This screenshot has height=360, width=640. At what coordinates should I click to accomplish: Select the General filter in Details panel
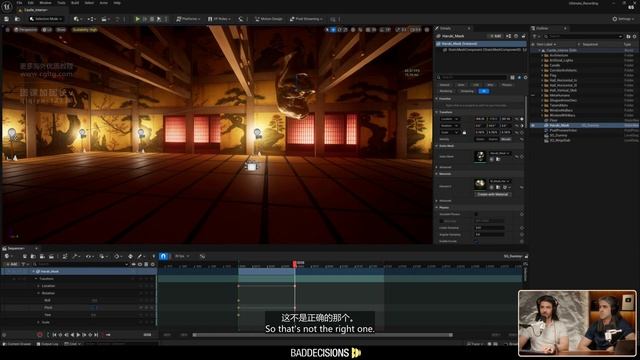tap(444, 85)
